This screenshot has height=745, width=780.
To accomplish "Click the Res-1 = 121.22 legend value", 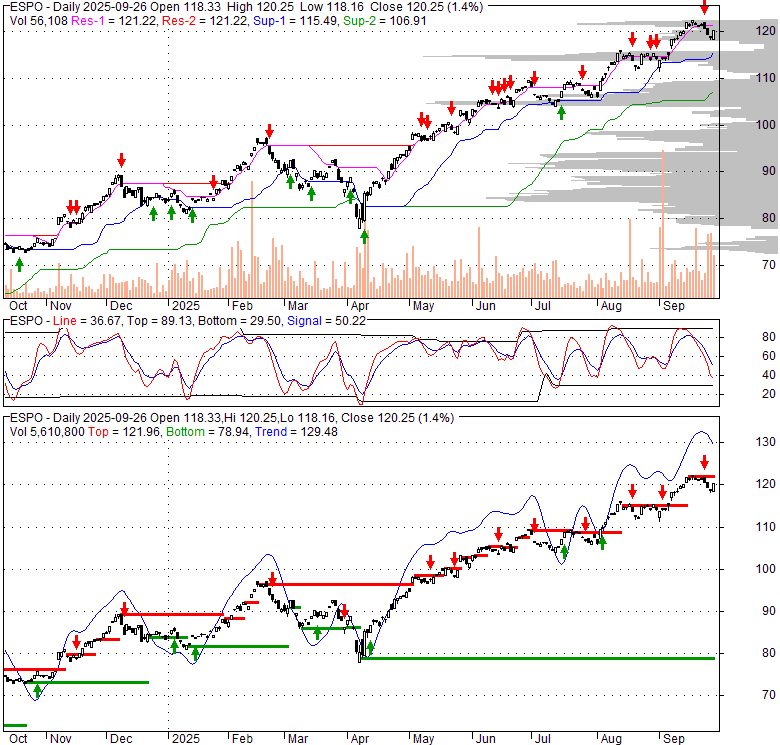I will [114, 21].
